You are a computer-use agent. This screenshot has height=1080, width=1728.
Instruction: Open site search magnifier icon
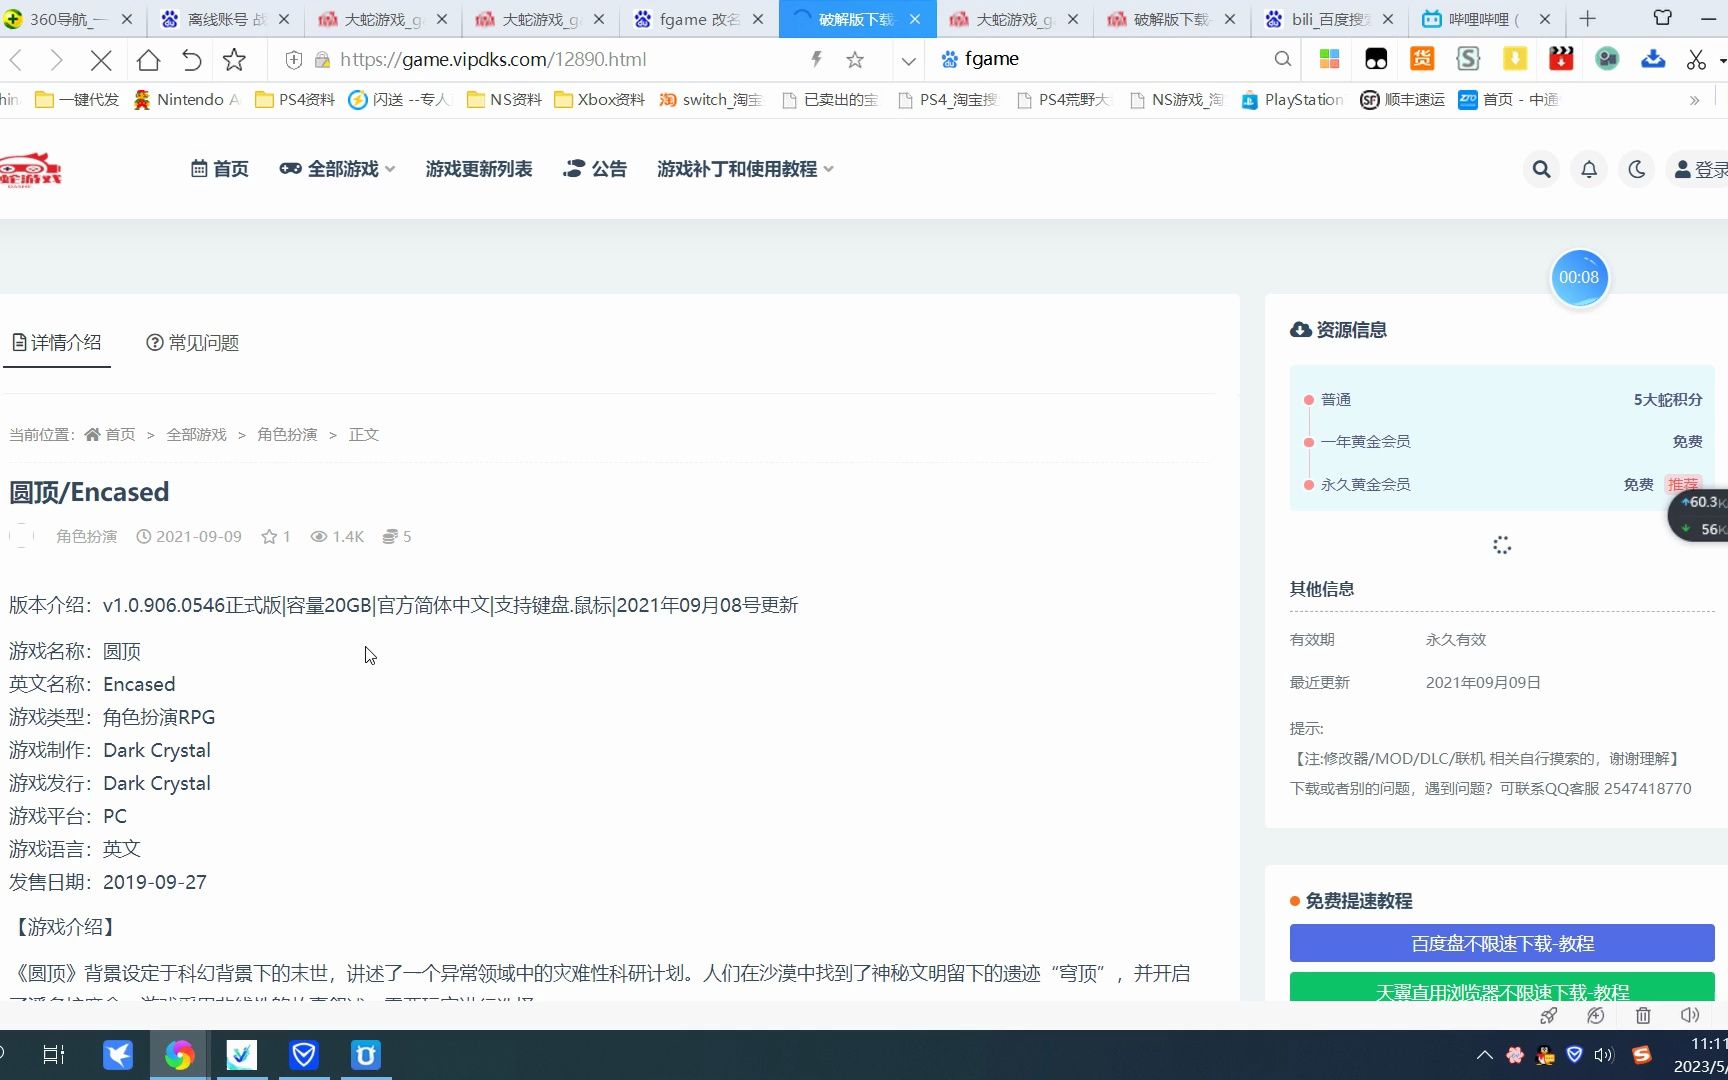(1541, 169)
